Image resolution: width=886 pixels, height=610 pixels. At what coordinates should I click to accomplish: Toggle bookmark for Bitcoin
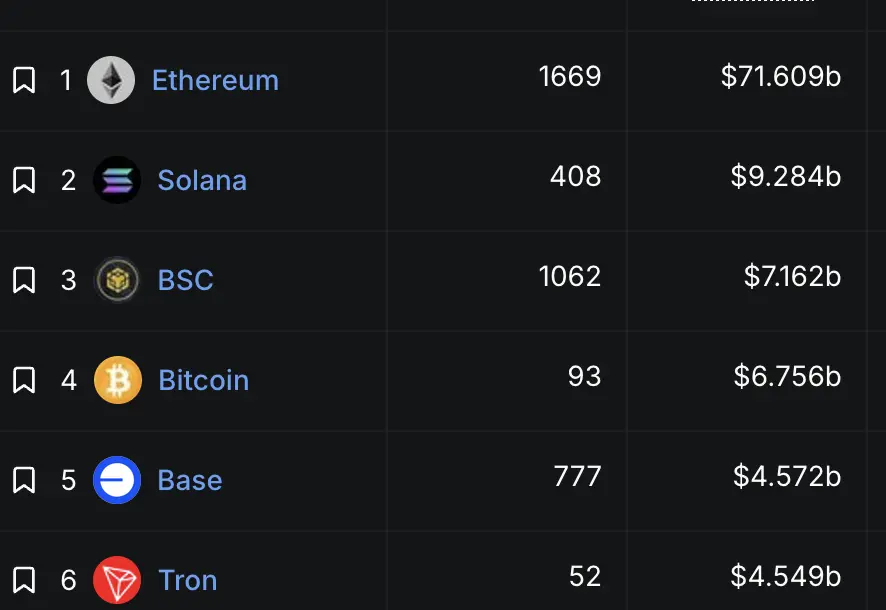tap(24, 380)
